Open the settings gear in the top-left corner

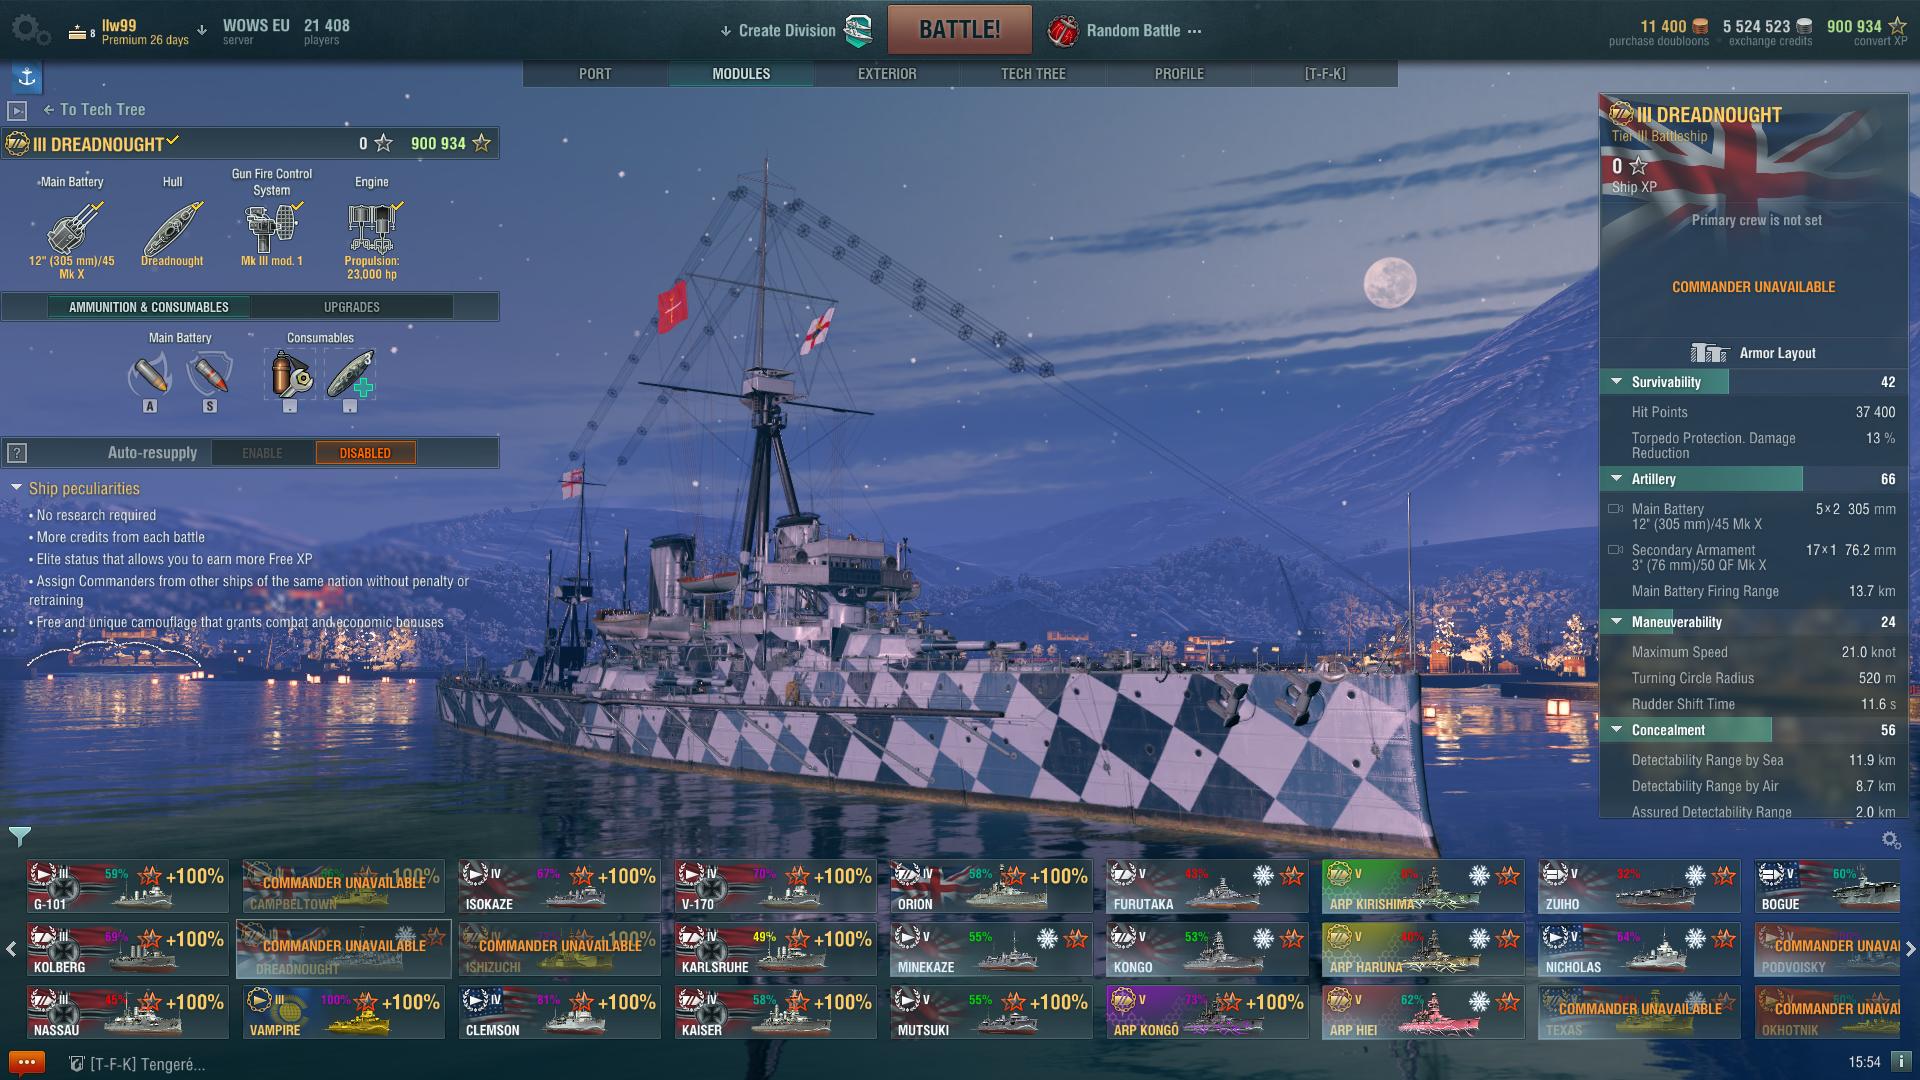click(x=30, y=29)
